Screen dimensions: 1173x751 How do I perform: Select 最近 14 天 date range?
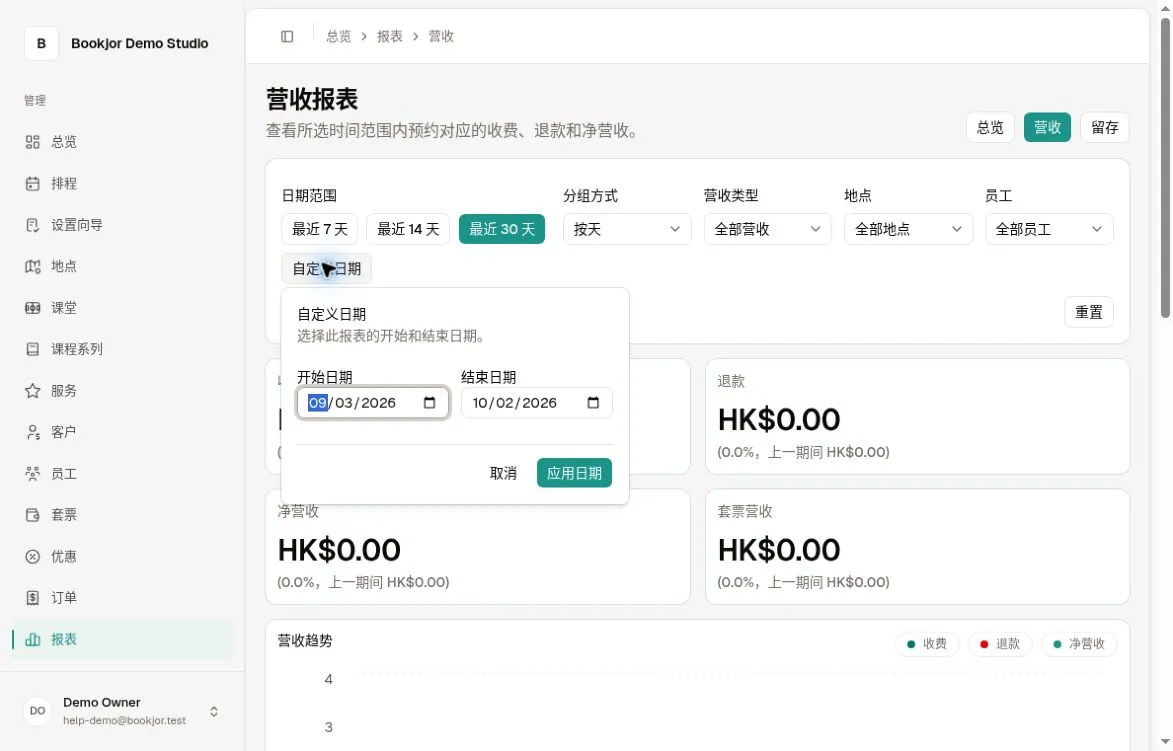pyautogui.click(x=408, y=229)
